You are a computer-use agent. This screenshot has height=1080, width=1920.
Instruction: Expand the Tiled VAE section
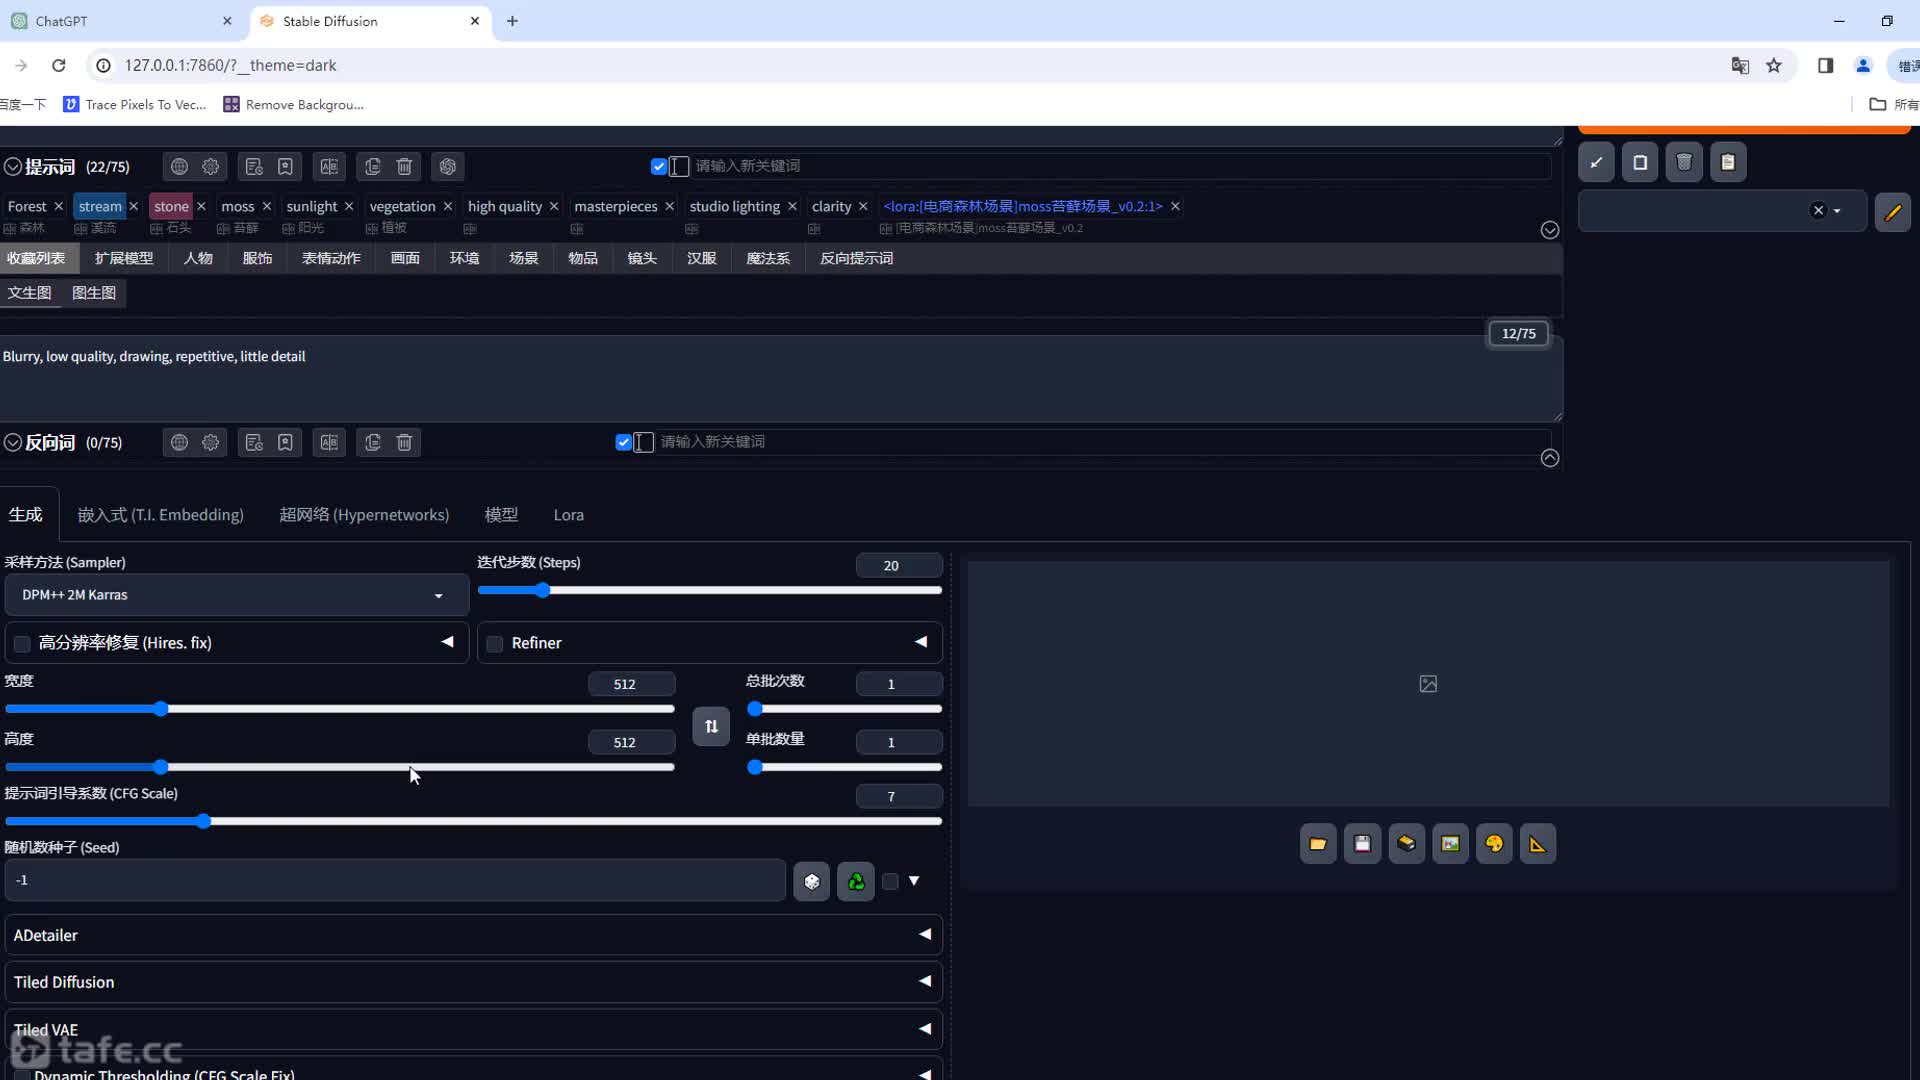click(474, 1029)
